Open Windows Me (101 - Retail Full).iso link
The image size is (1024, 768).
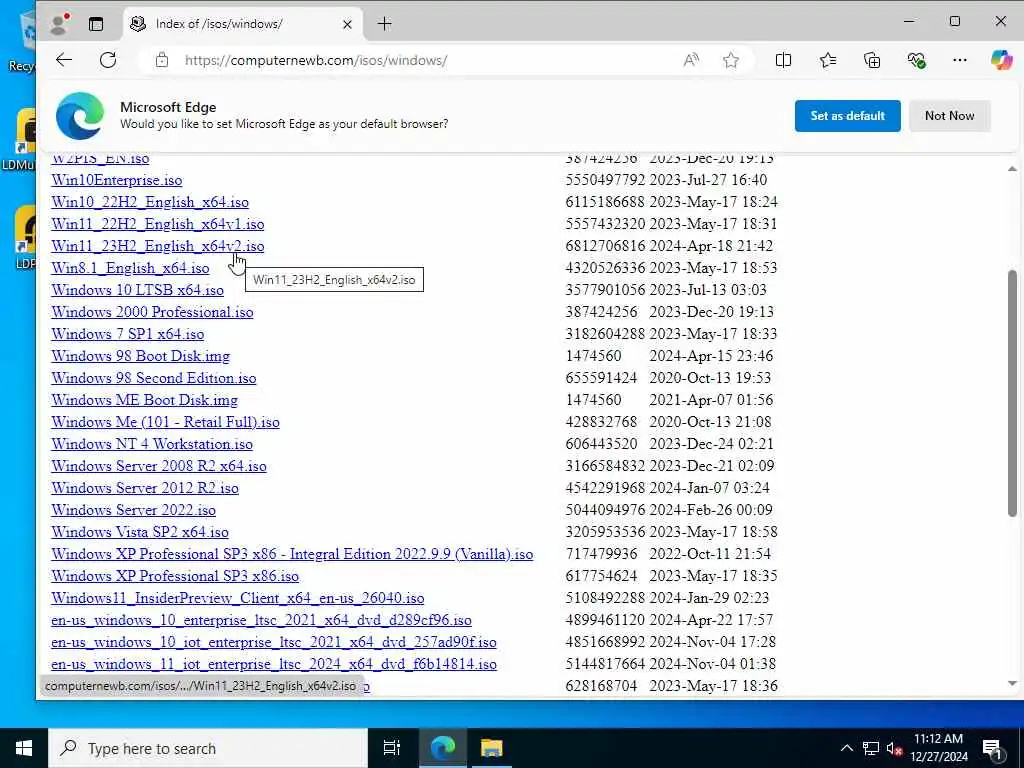165,422
